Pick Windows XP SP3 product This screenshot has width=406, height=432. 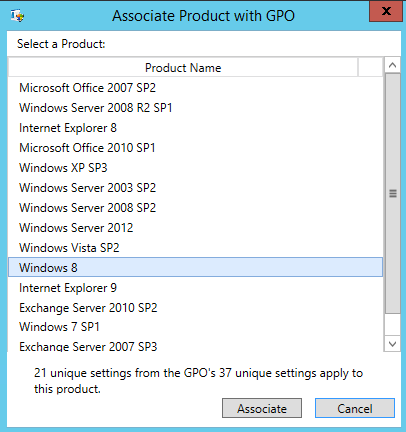(195, 168)
